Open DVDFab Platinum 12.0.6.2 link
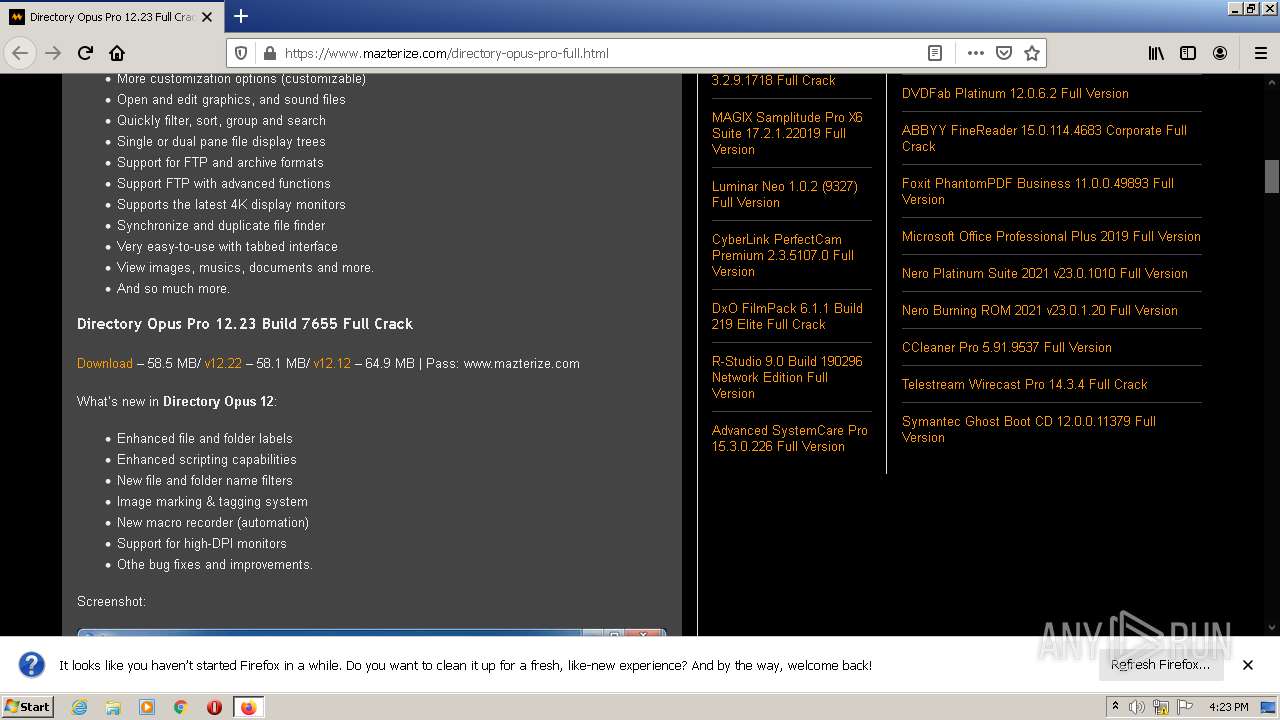Viewport: 1280px width, 720px height. click(x=1015, y=93)
